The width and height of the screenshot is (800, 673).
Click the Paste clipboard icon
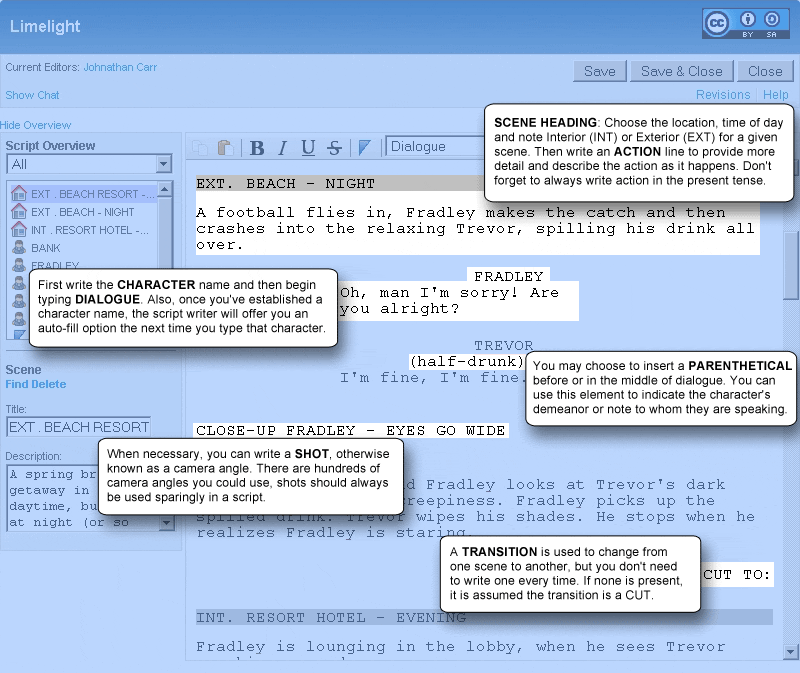click(x=225, y=148)
